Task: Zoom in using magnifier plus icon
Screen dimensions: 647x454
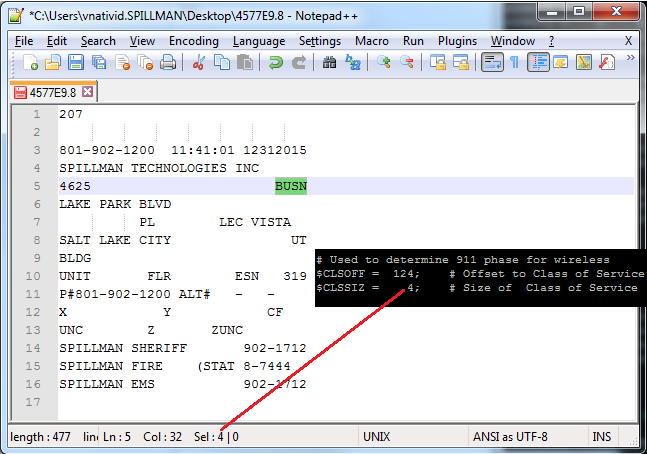Action: click(x=384, y=63)
